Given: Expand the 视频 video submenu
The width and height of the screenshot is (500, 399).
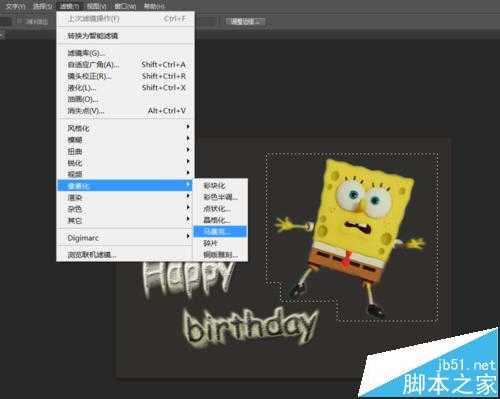Looking at the screenshot, I should [x=125, y=174].
